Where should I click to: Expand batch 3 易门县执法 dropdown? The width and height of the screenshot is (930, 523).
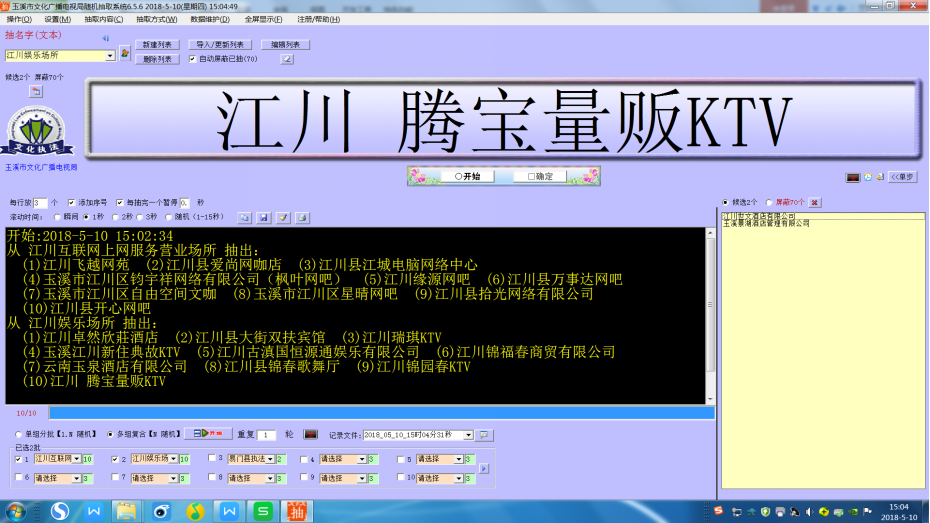(270, 459)
